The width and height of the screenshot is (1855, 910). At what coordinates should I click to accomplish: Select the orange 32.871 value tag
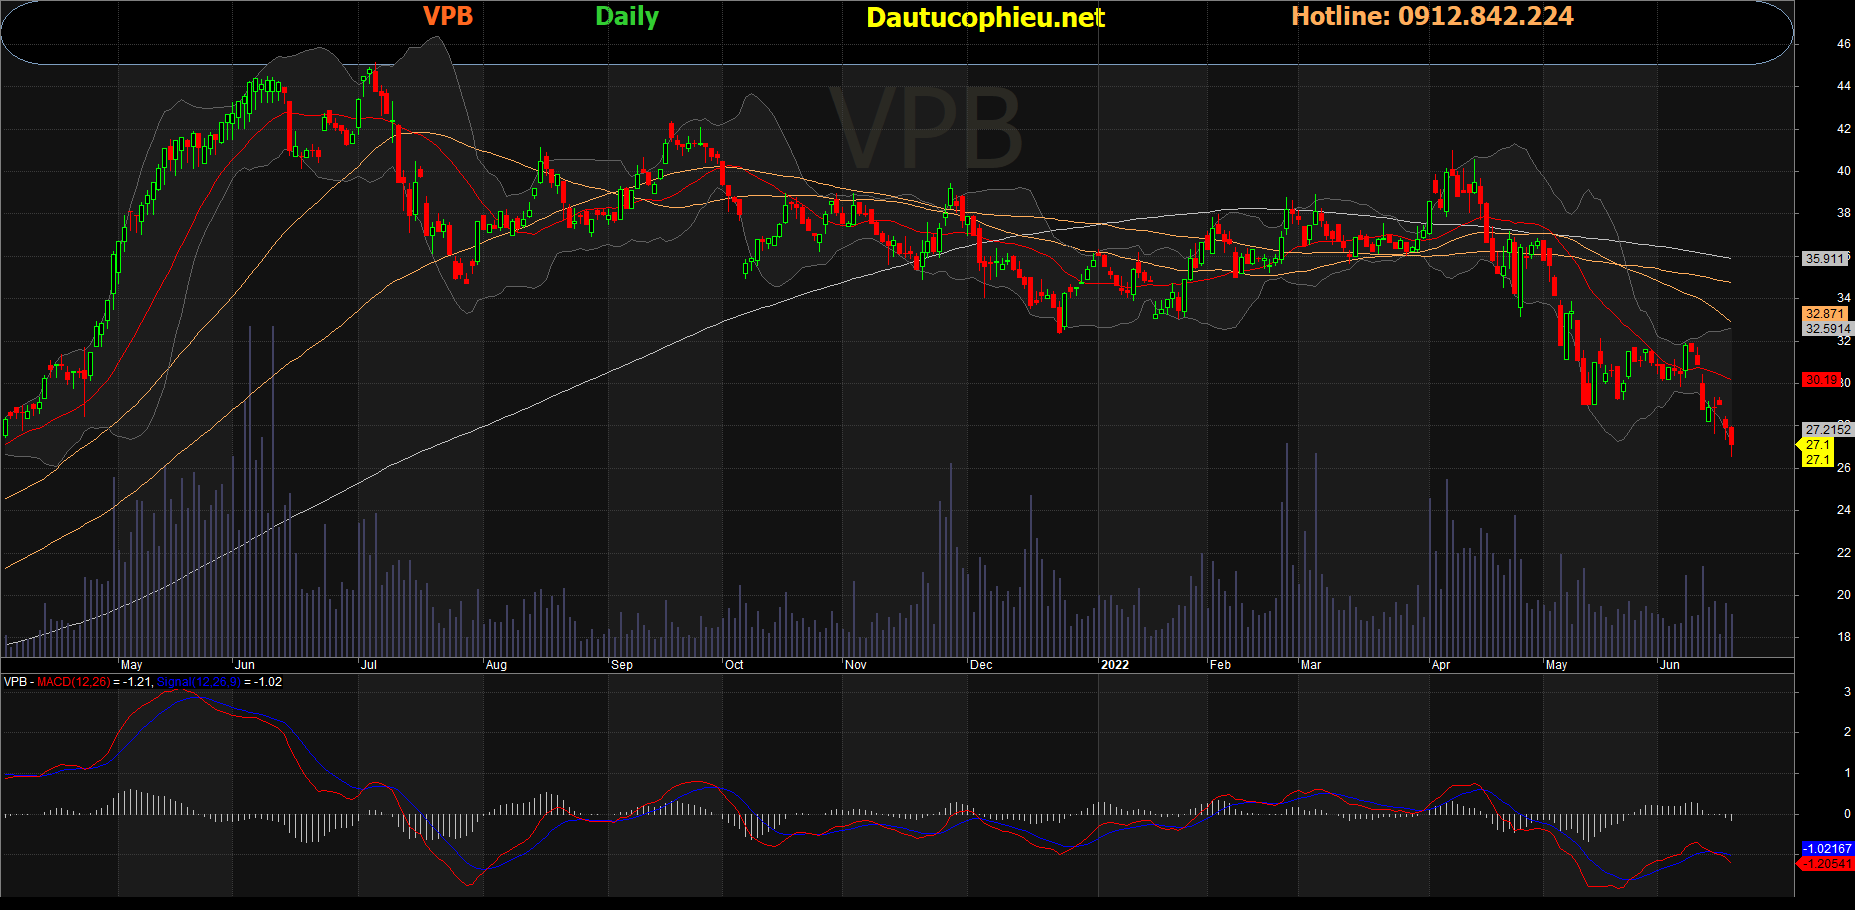click(x=1824, y=314)
